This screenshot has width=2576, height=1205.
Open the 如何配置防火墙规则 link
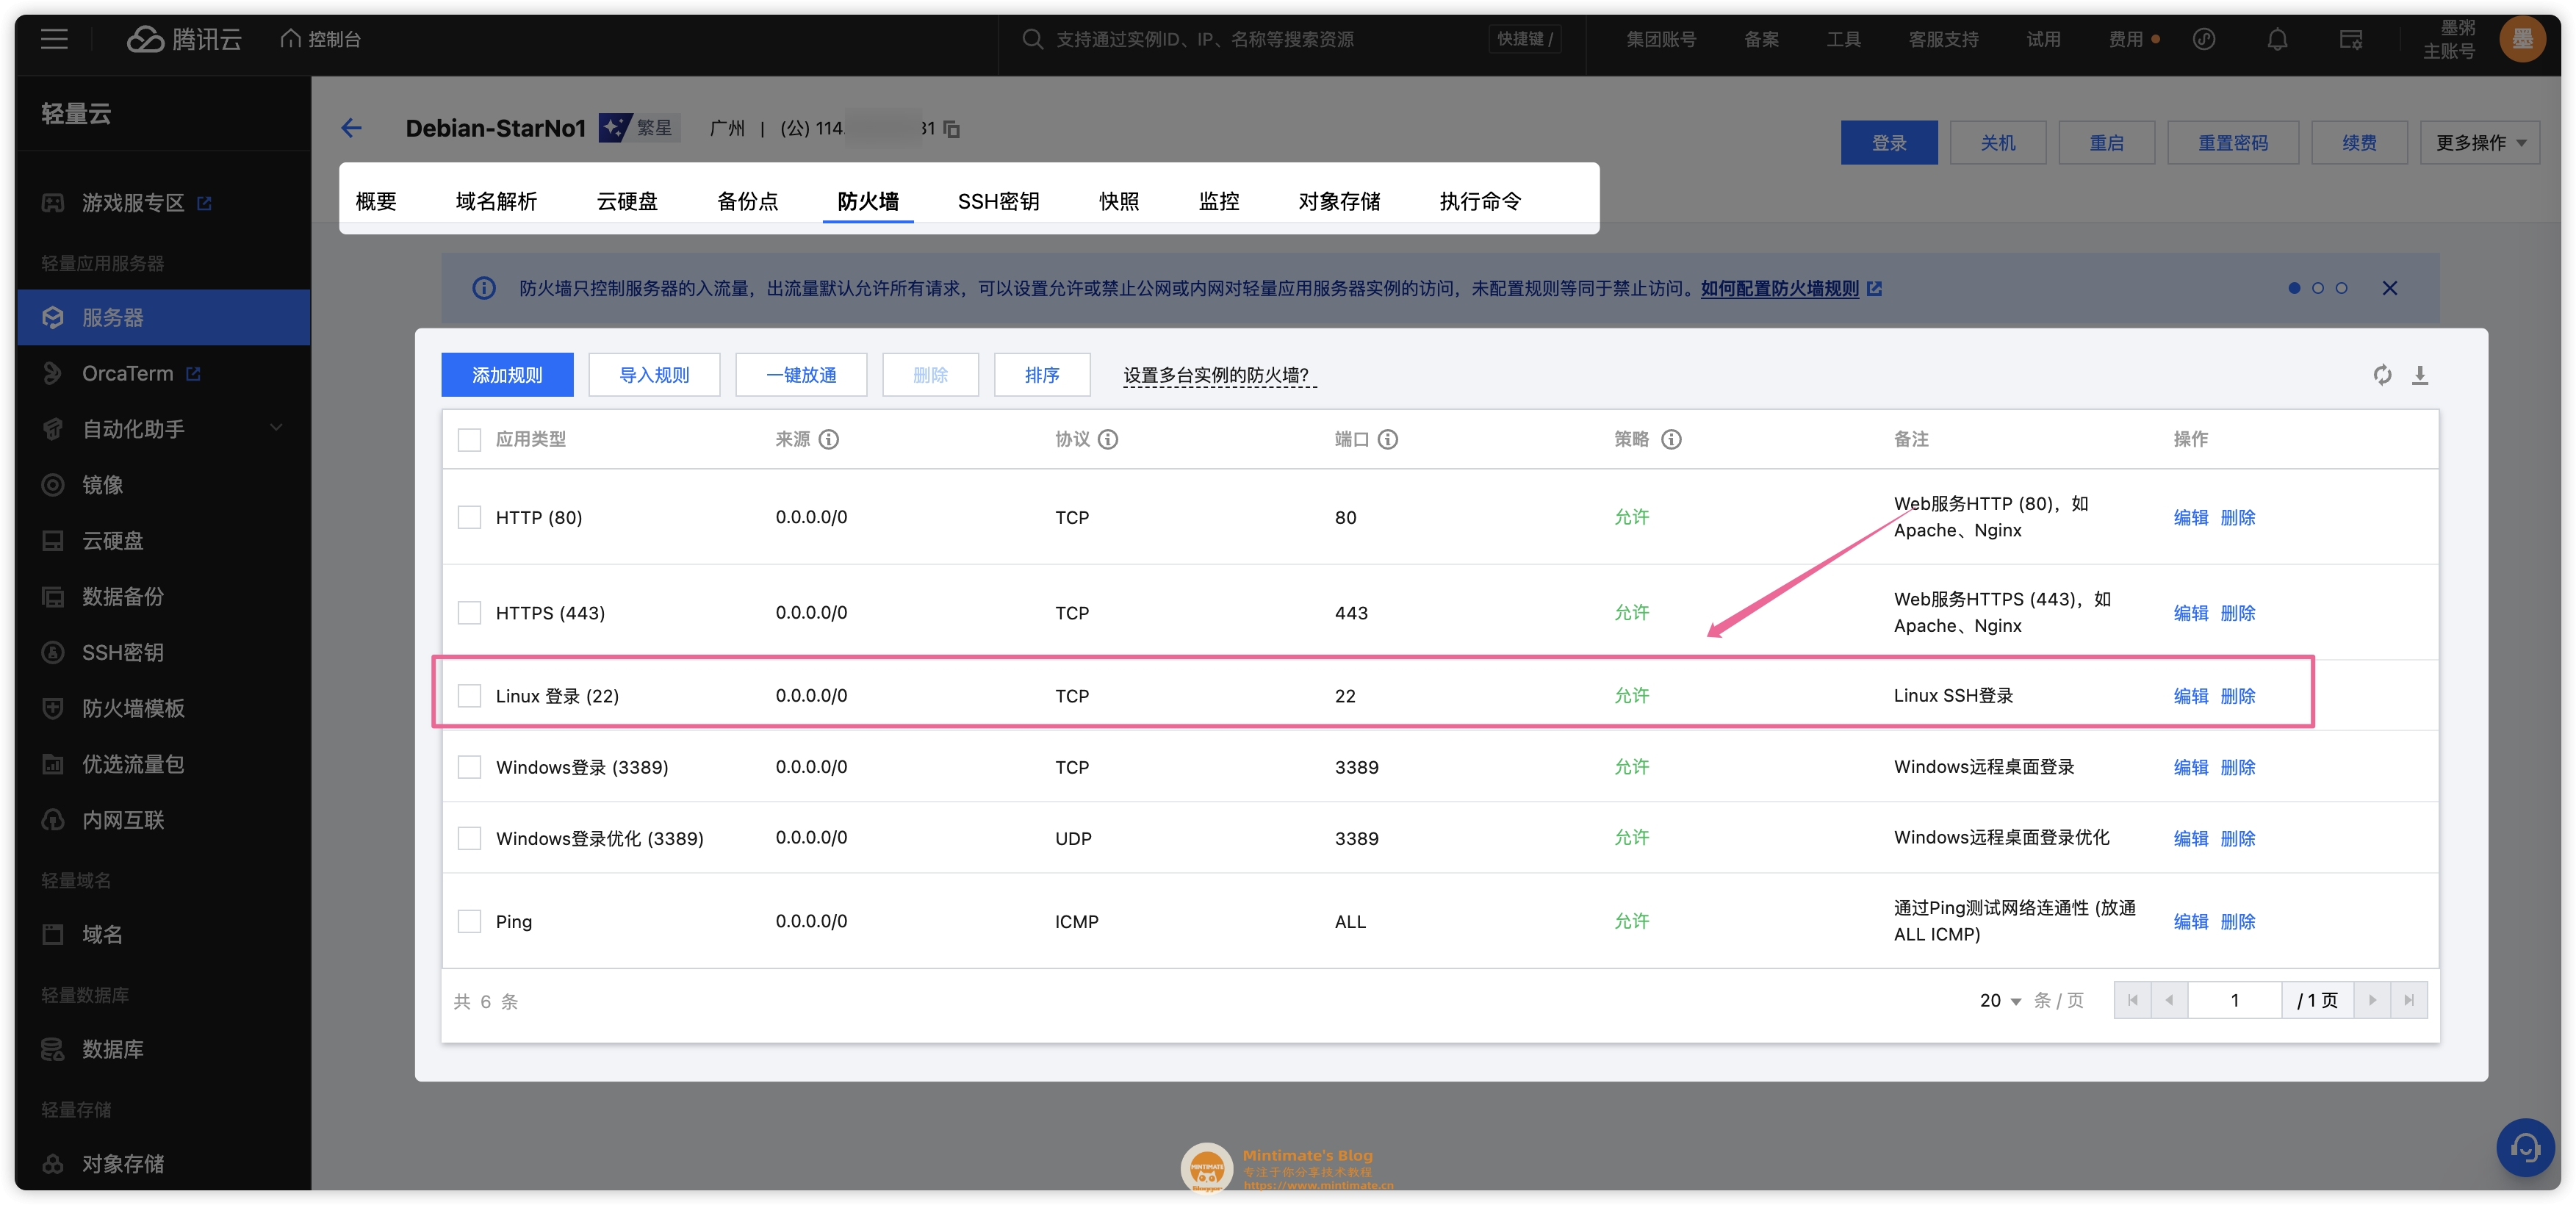(x=1780, y=288)
